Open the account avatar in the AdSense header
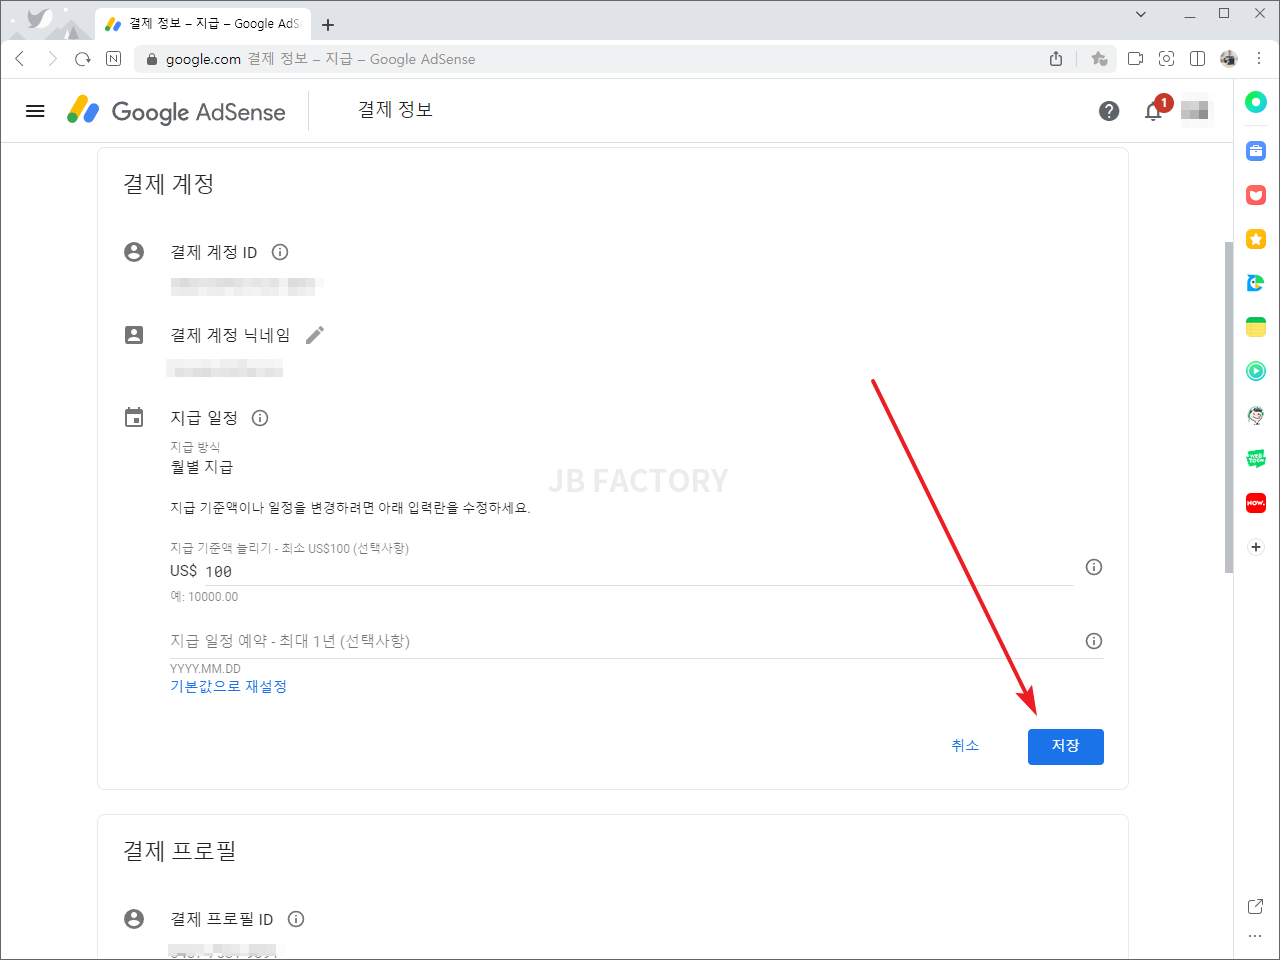Screen dimensions: 1280x960 click(x=1195, y=110)
